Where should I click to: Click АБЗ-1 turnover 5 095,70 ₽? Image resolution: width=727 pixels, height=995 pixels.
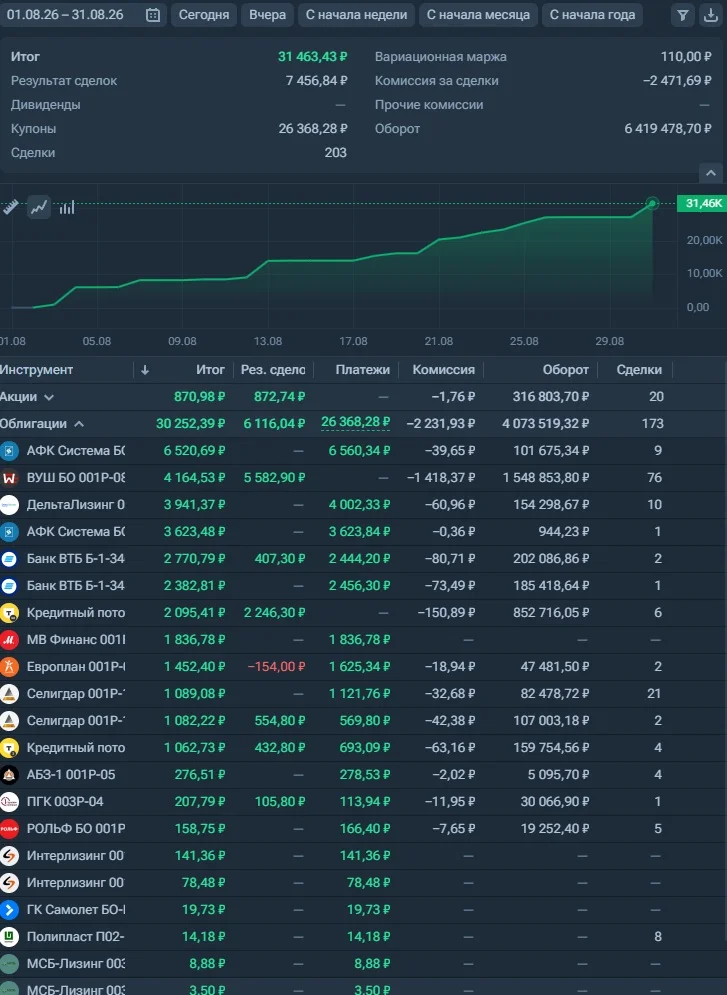pyautogui.click(x=558, y=775)
